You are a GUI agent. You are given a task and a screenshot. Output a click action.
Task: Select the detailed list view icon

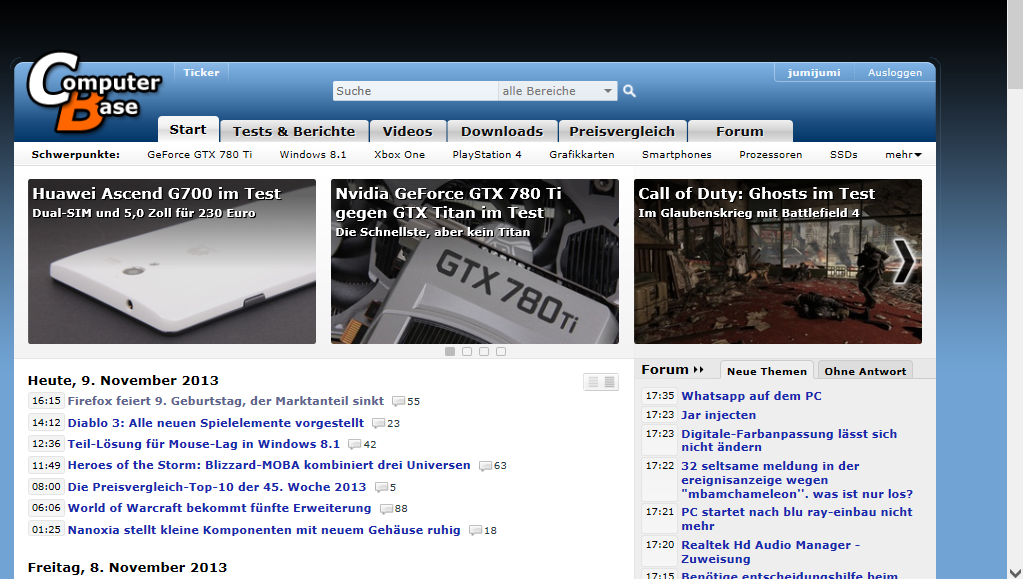610,382
